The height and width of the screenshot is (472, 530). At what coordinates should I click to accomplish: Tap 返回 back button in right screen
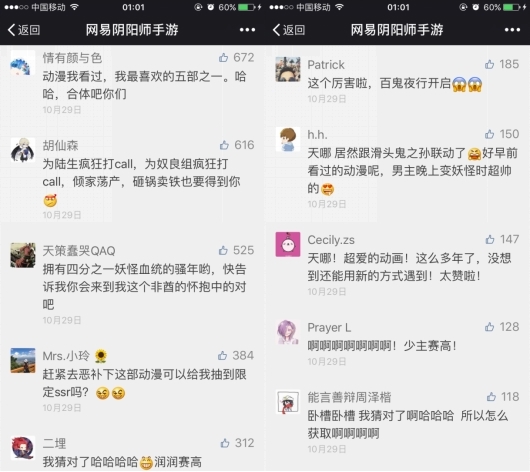[x=289, y=30]
